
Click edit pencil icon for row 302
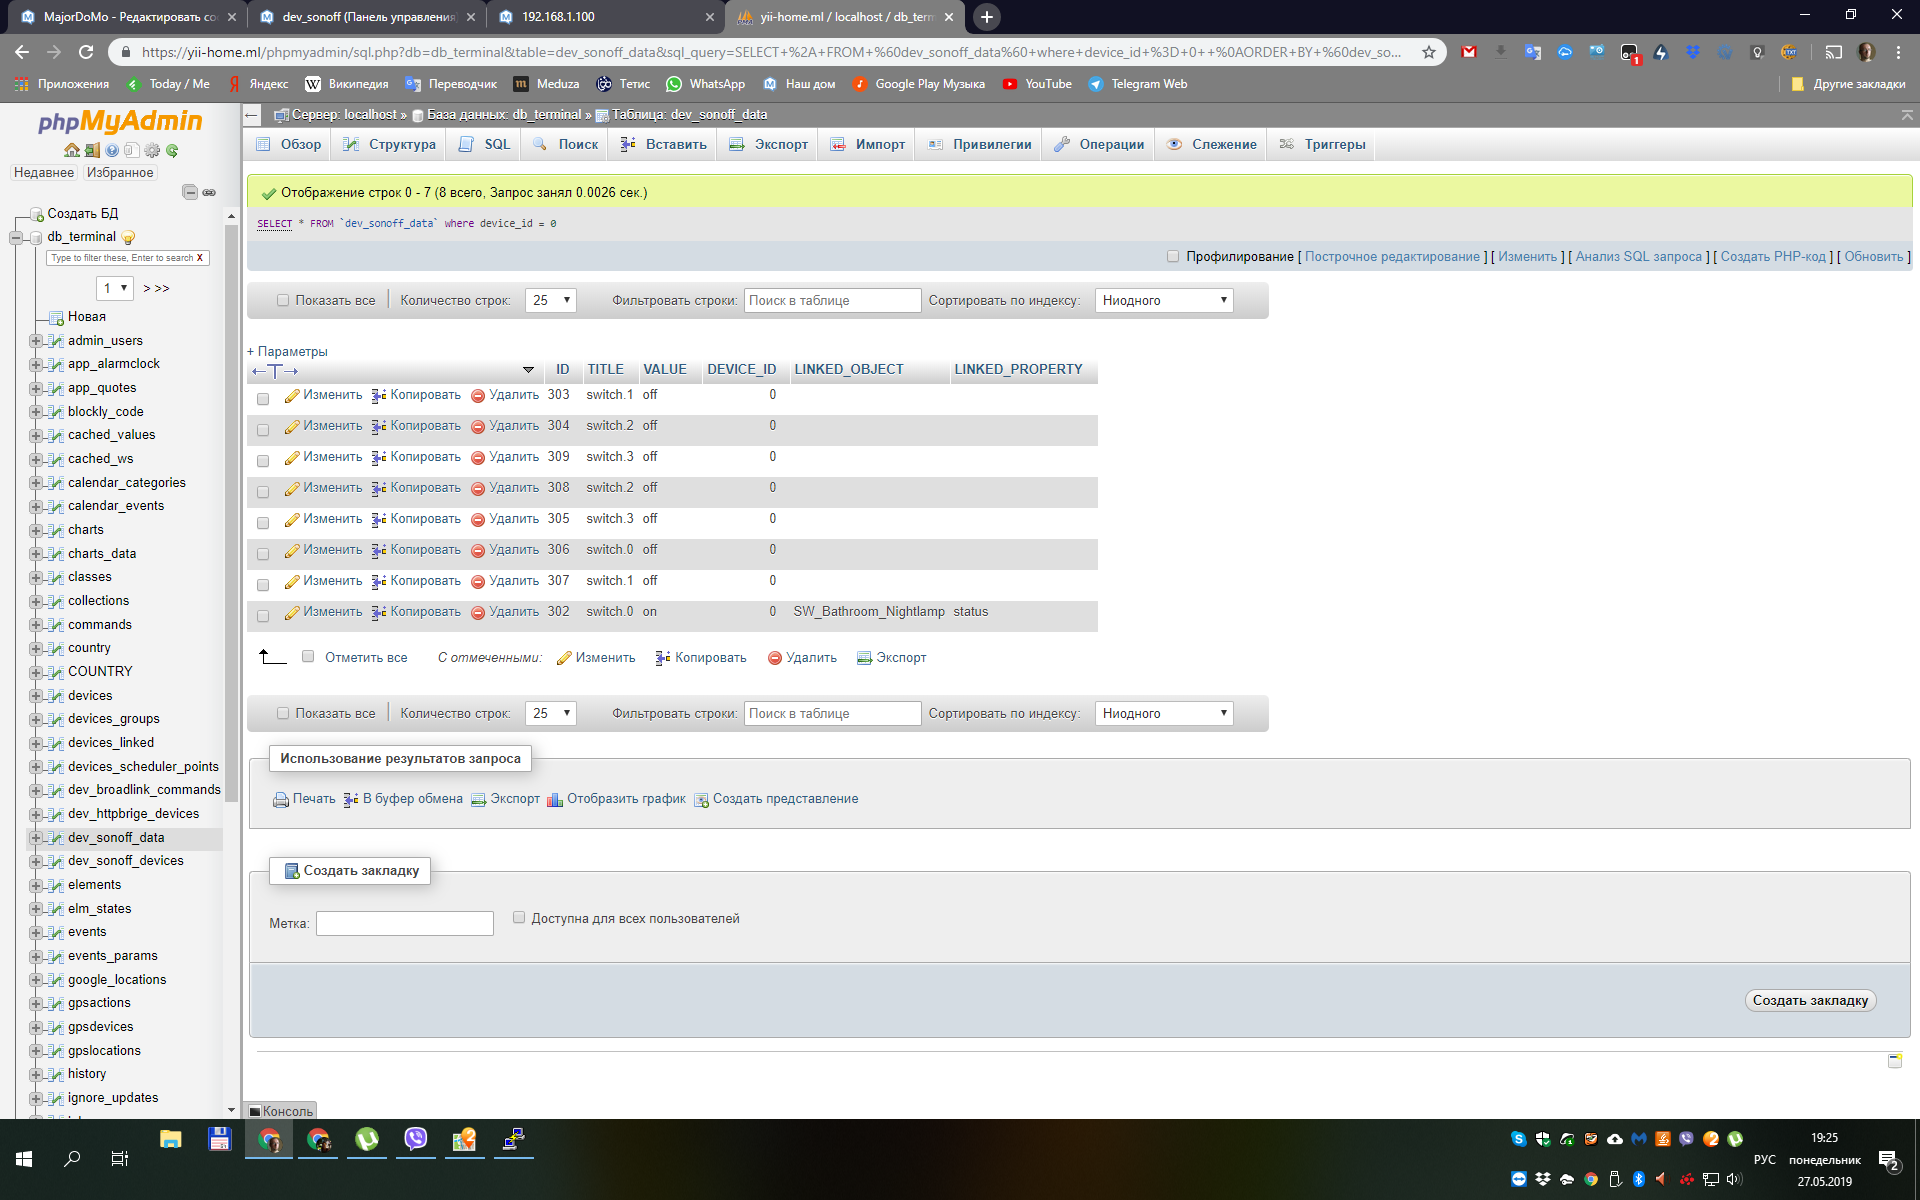(x=292, y=613)
